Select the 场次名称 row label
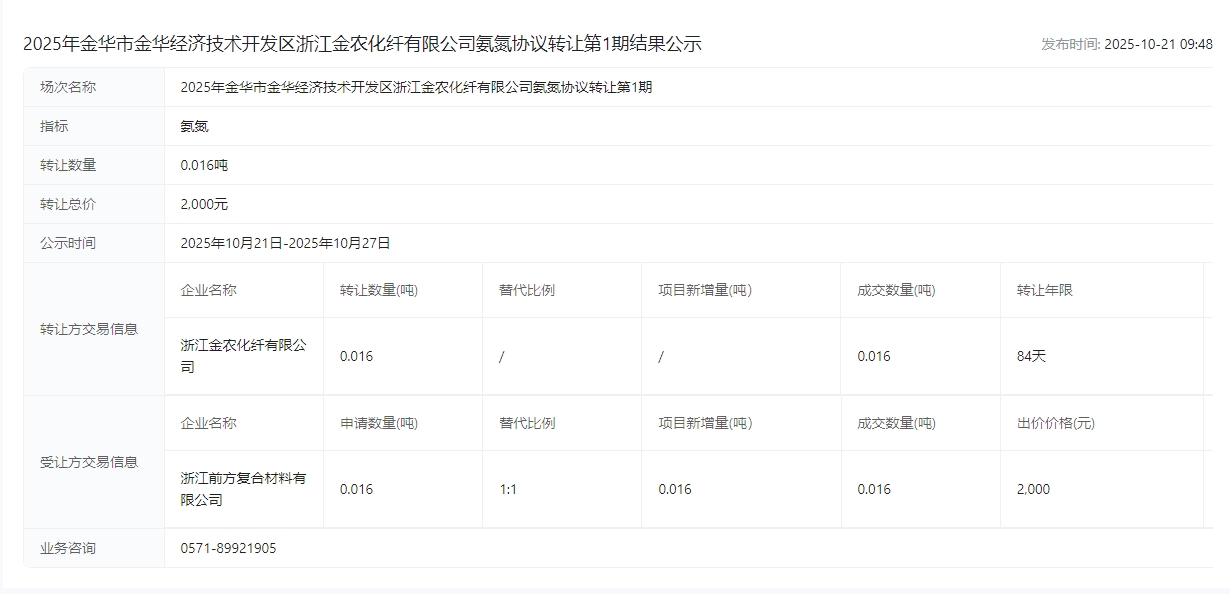The width and height of the screenshot is (1230, 594). pyautogui.click(x=68, y=87)
